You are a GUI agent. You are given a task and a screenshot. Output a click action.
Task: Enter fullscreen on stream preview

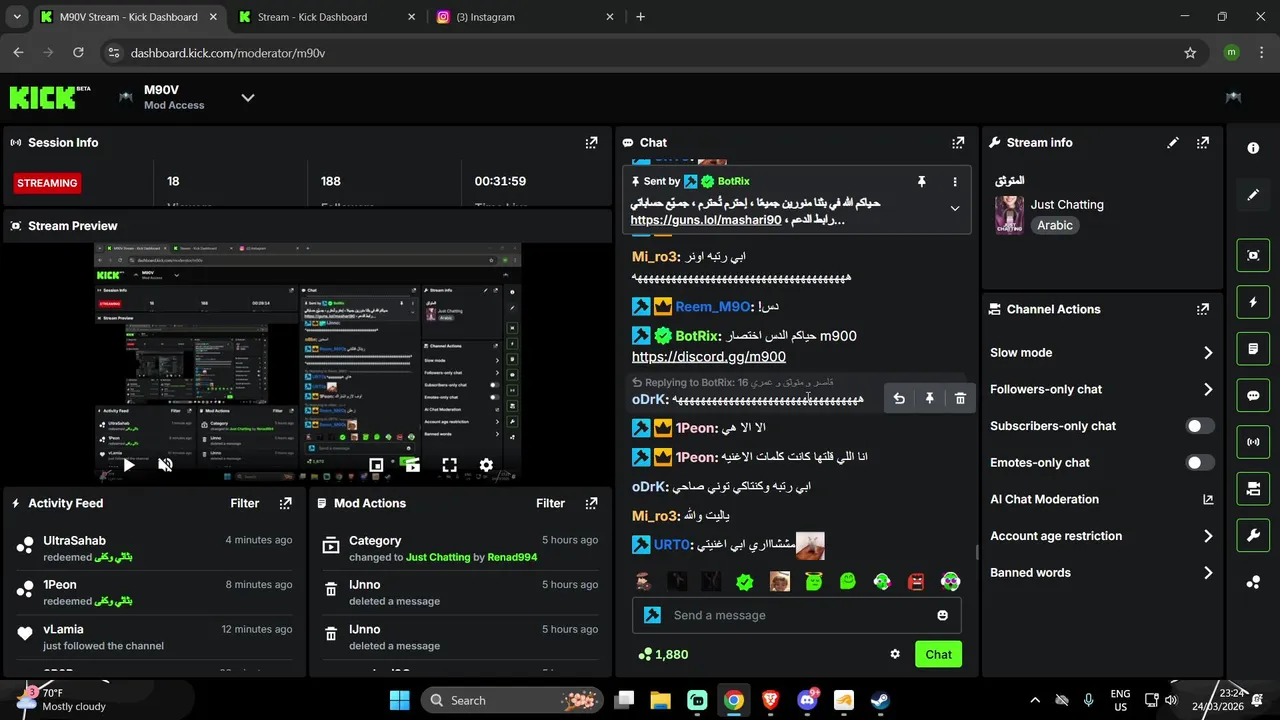point(450,465)
